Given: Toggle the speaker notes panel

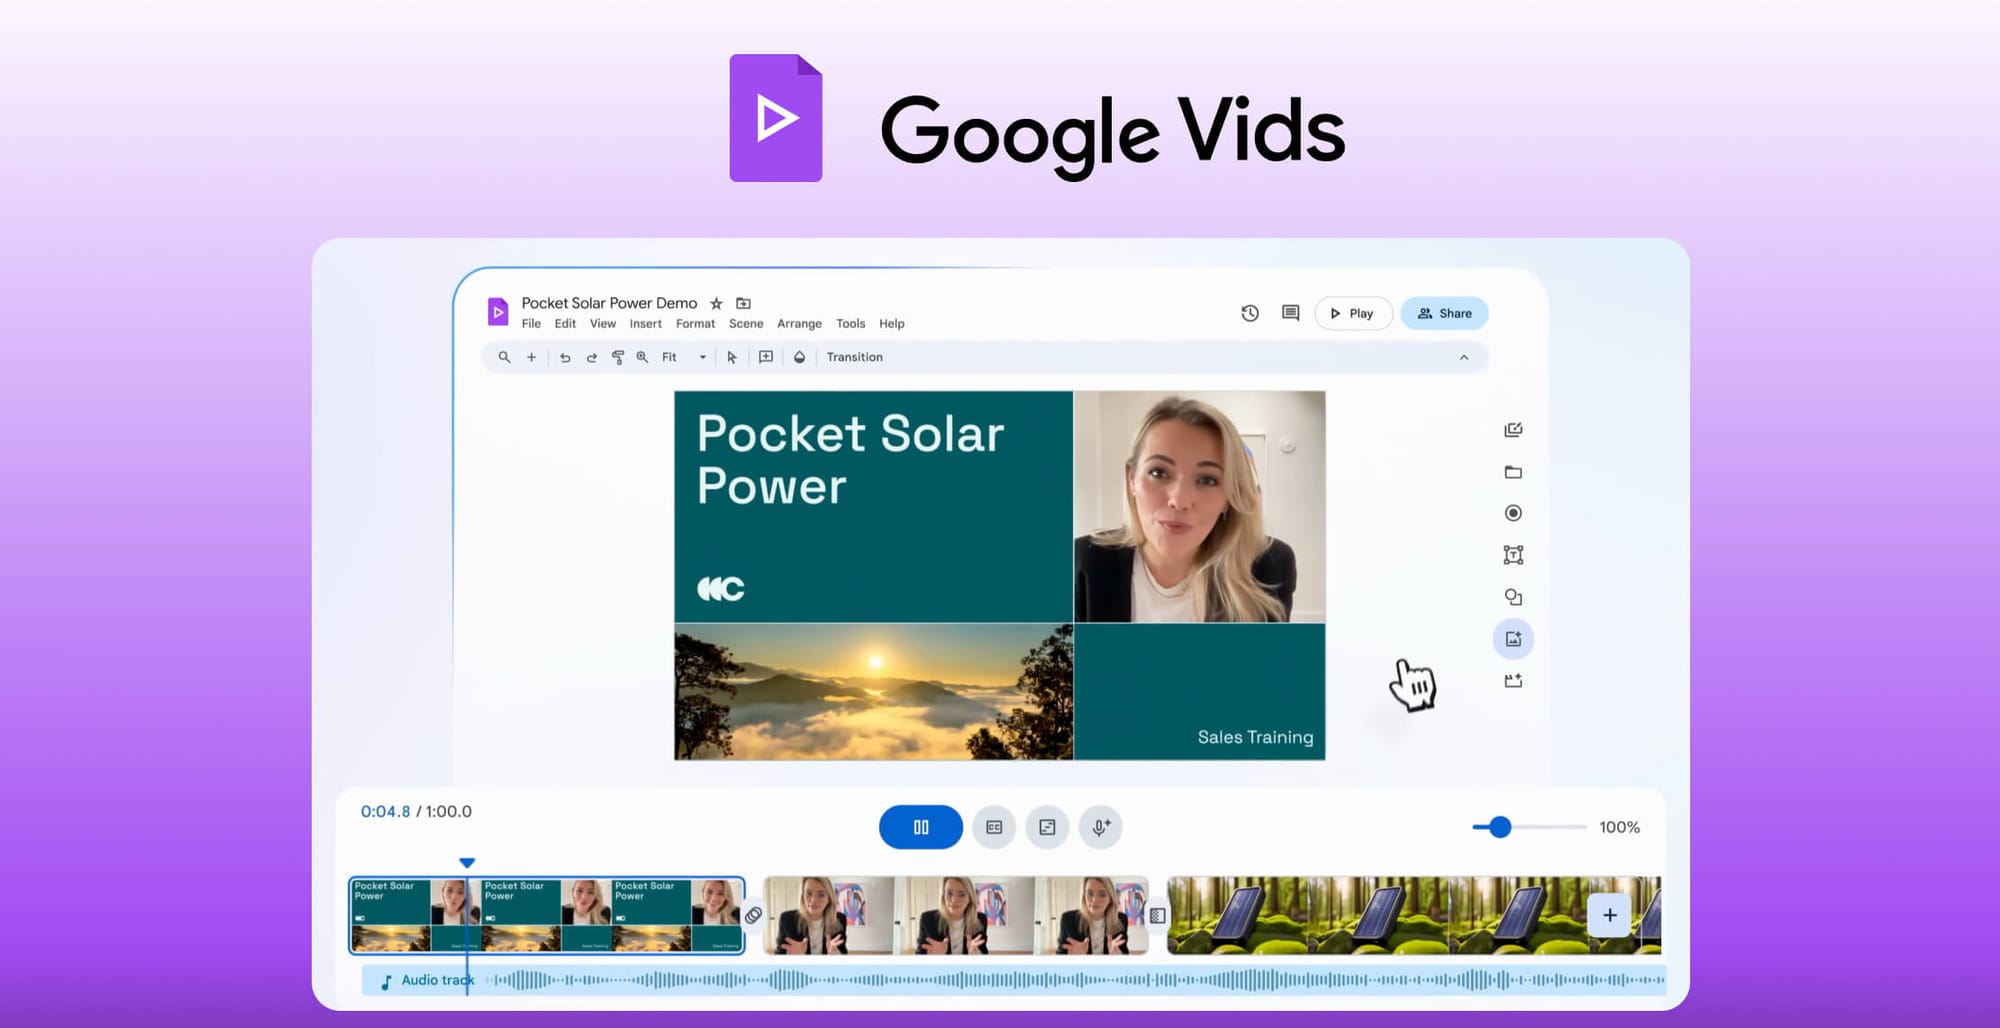Looking at the screenshot, I should click(x=1047, y=827).
